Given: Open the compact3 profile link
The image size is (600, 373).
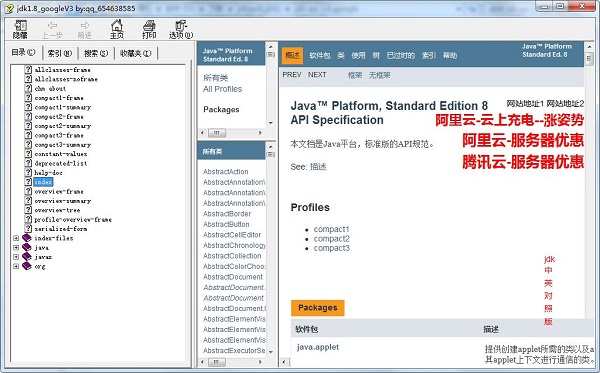Looking at the screenshot, I should coord(331,248).
